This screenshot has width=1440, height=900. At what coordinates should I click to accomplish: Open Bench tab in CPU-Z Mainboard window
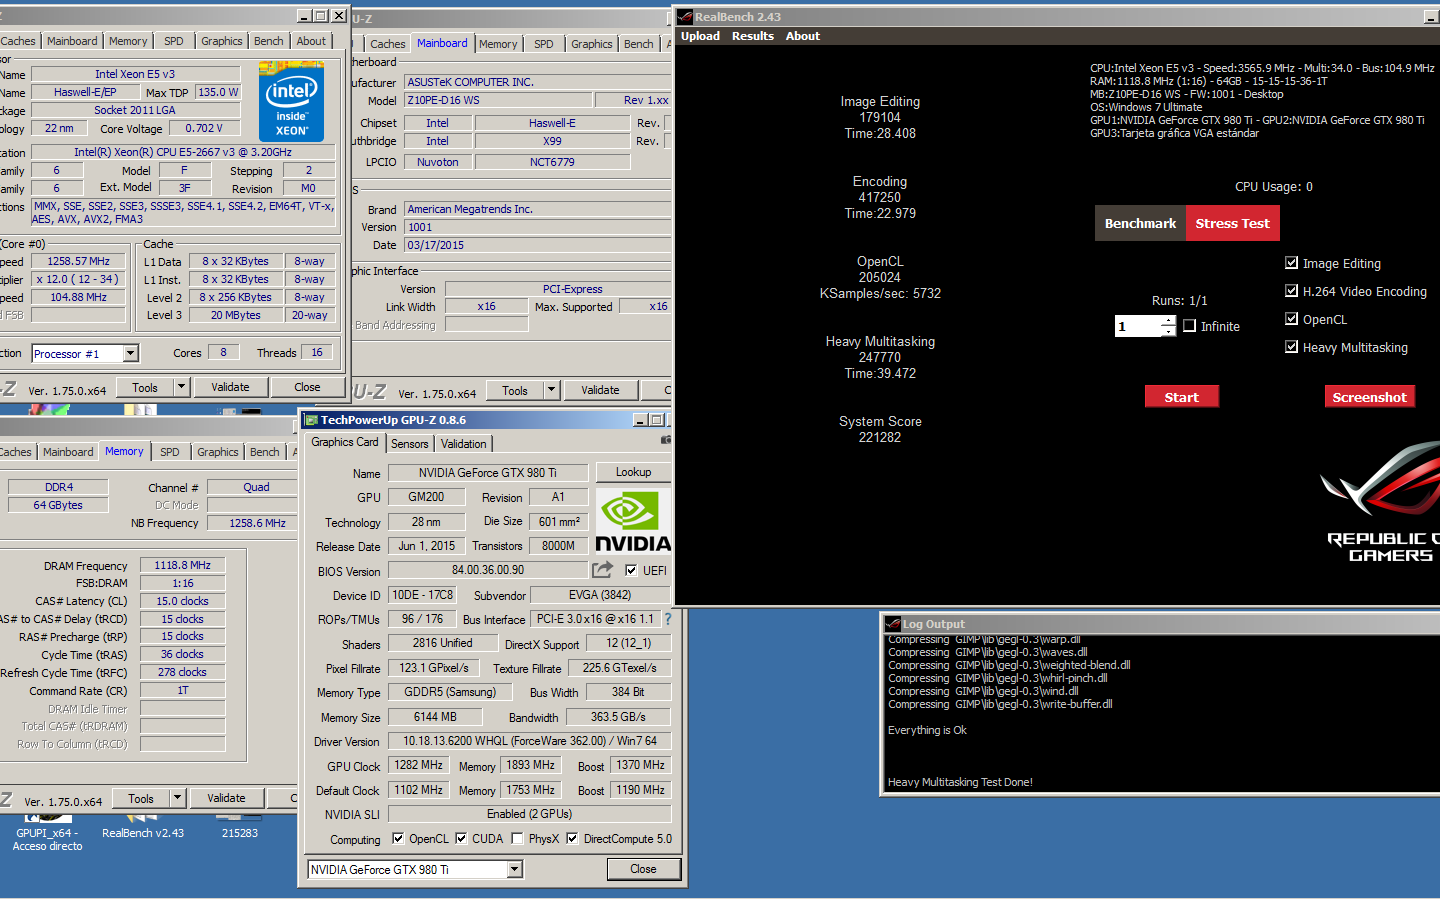tap(639, 44)
